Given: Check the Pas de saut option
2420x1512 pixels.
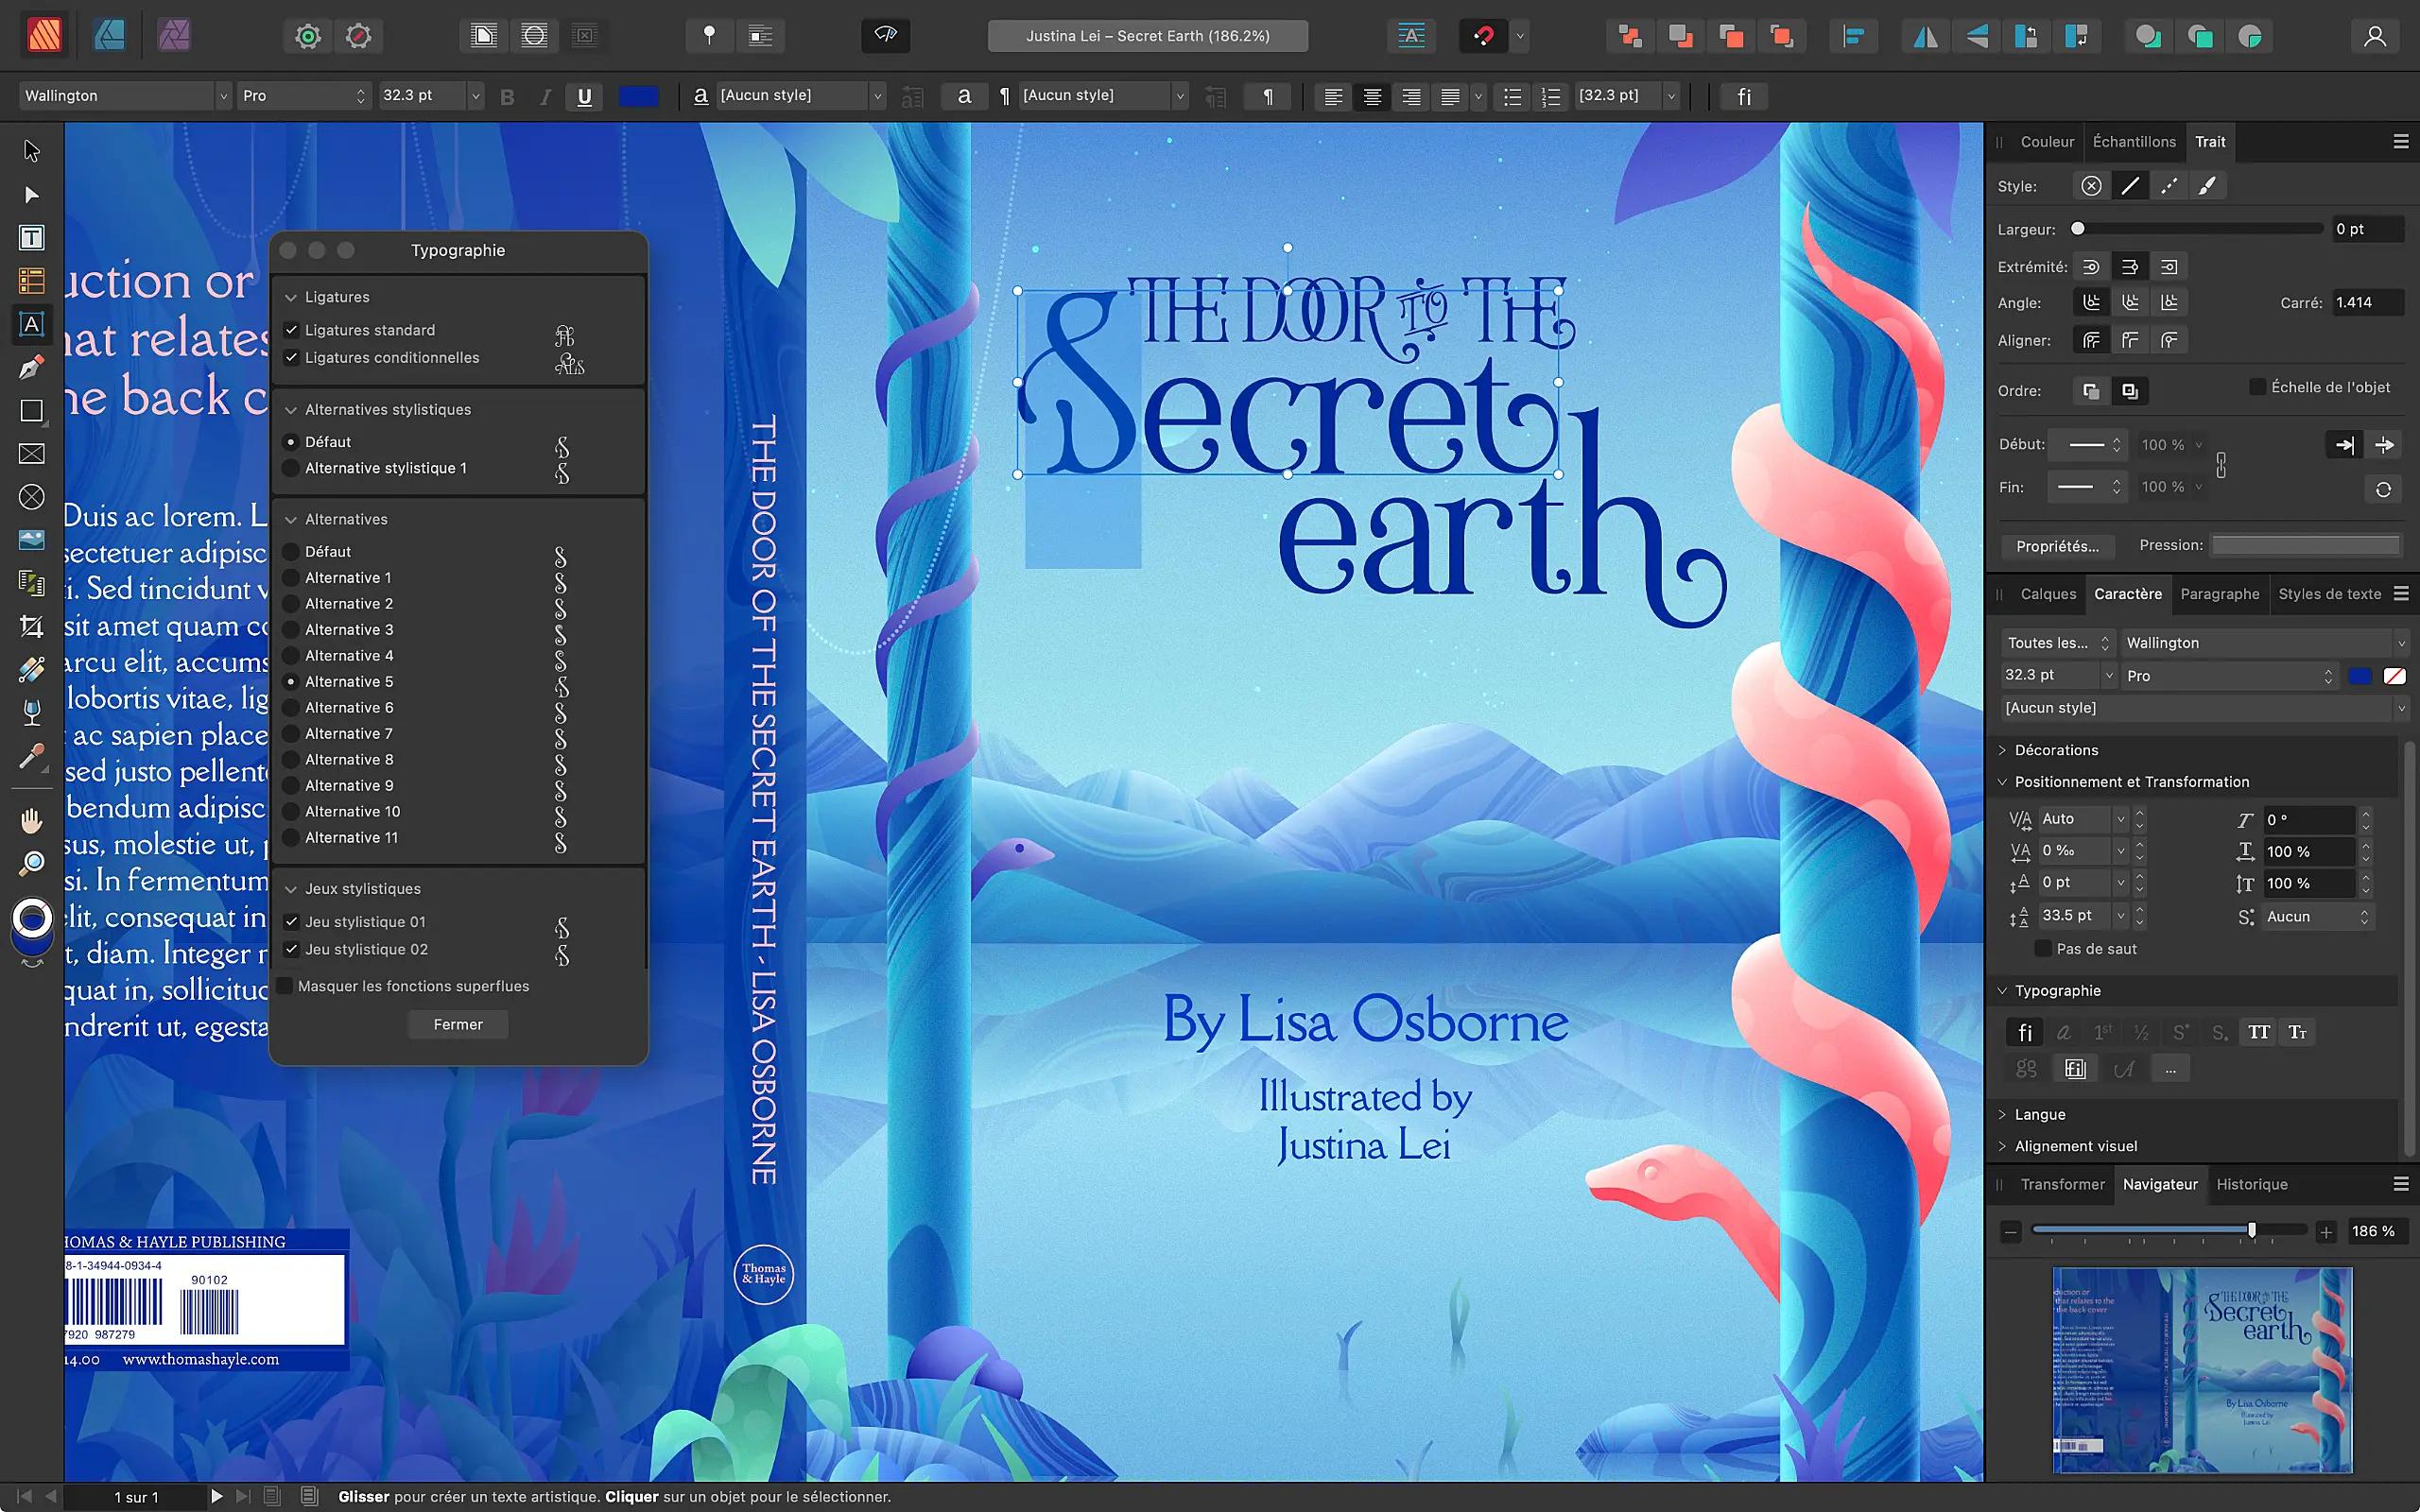Looking at the screenshot, I should point(2043,948).
